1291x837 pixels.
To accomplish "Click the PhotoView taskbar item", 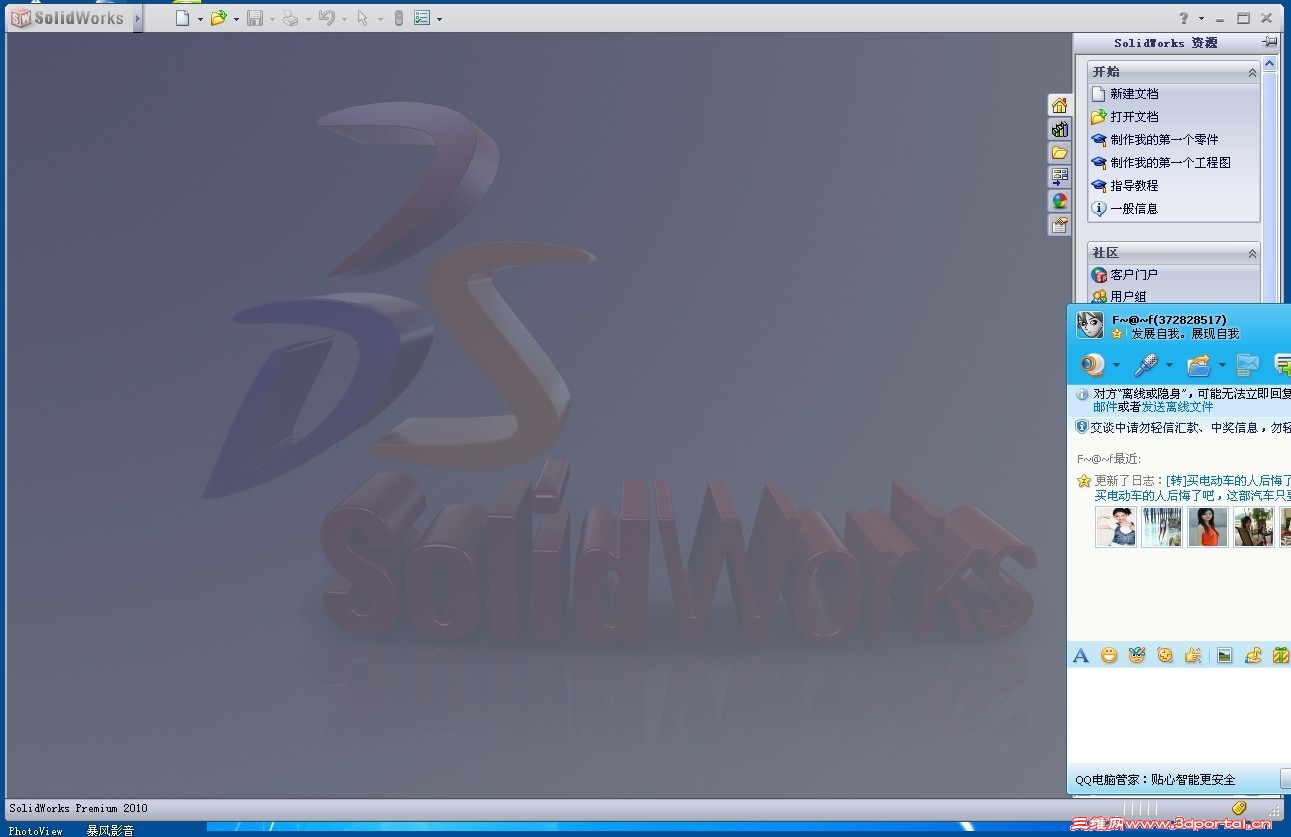I will [x=36, y=830].
